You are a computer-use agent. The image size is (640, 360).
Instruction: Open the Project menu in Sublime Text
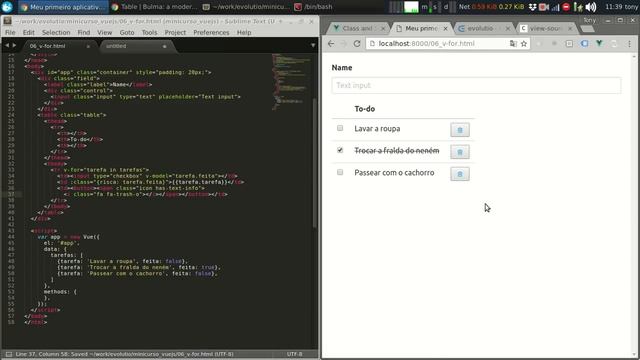coord(176,32)
